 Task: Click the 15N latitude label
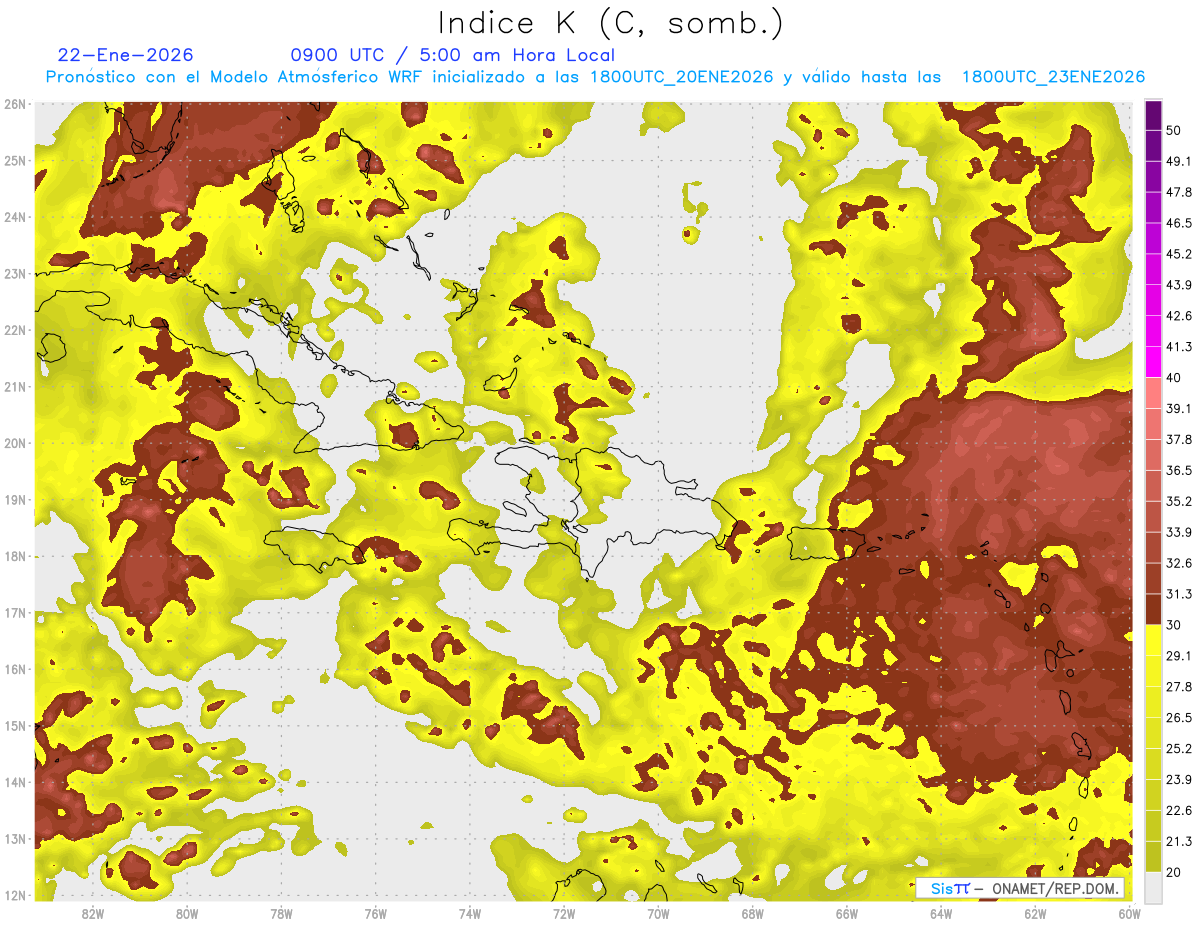click(14, 726)
